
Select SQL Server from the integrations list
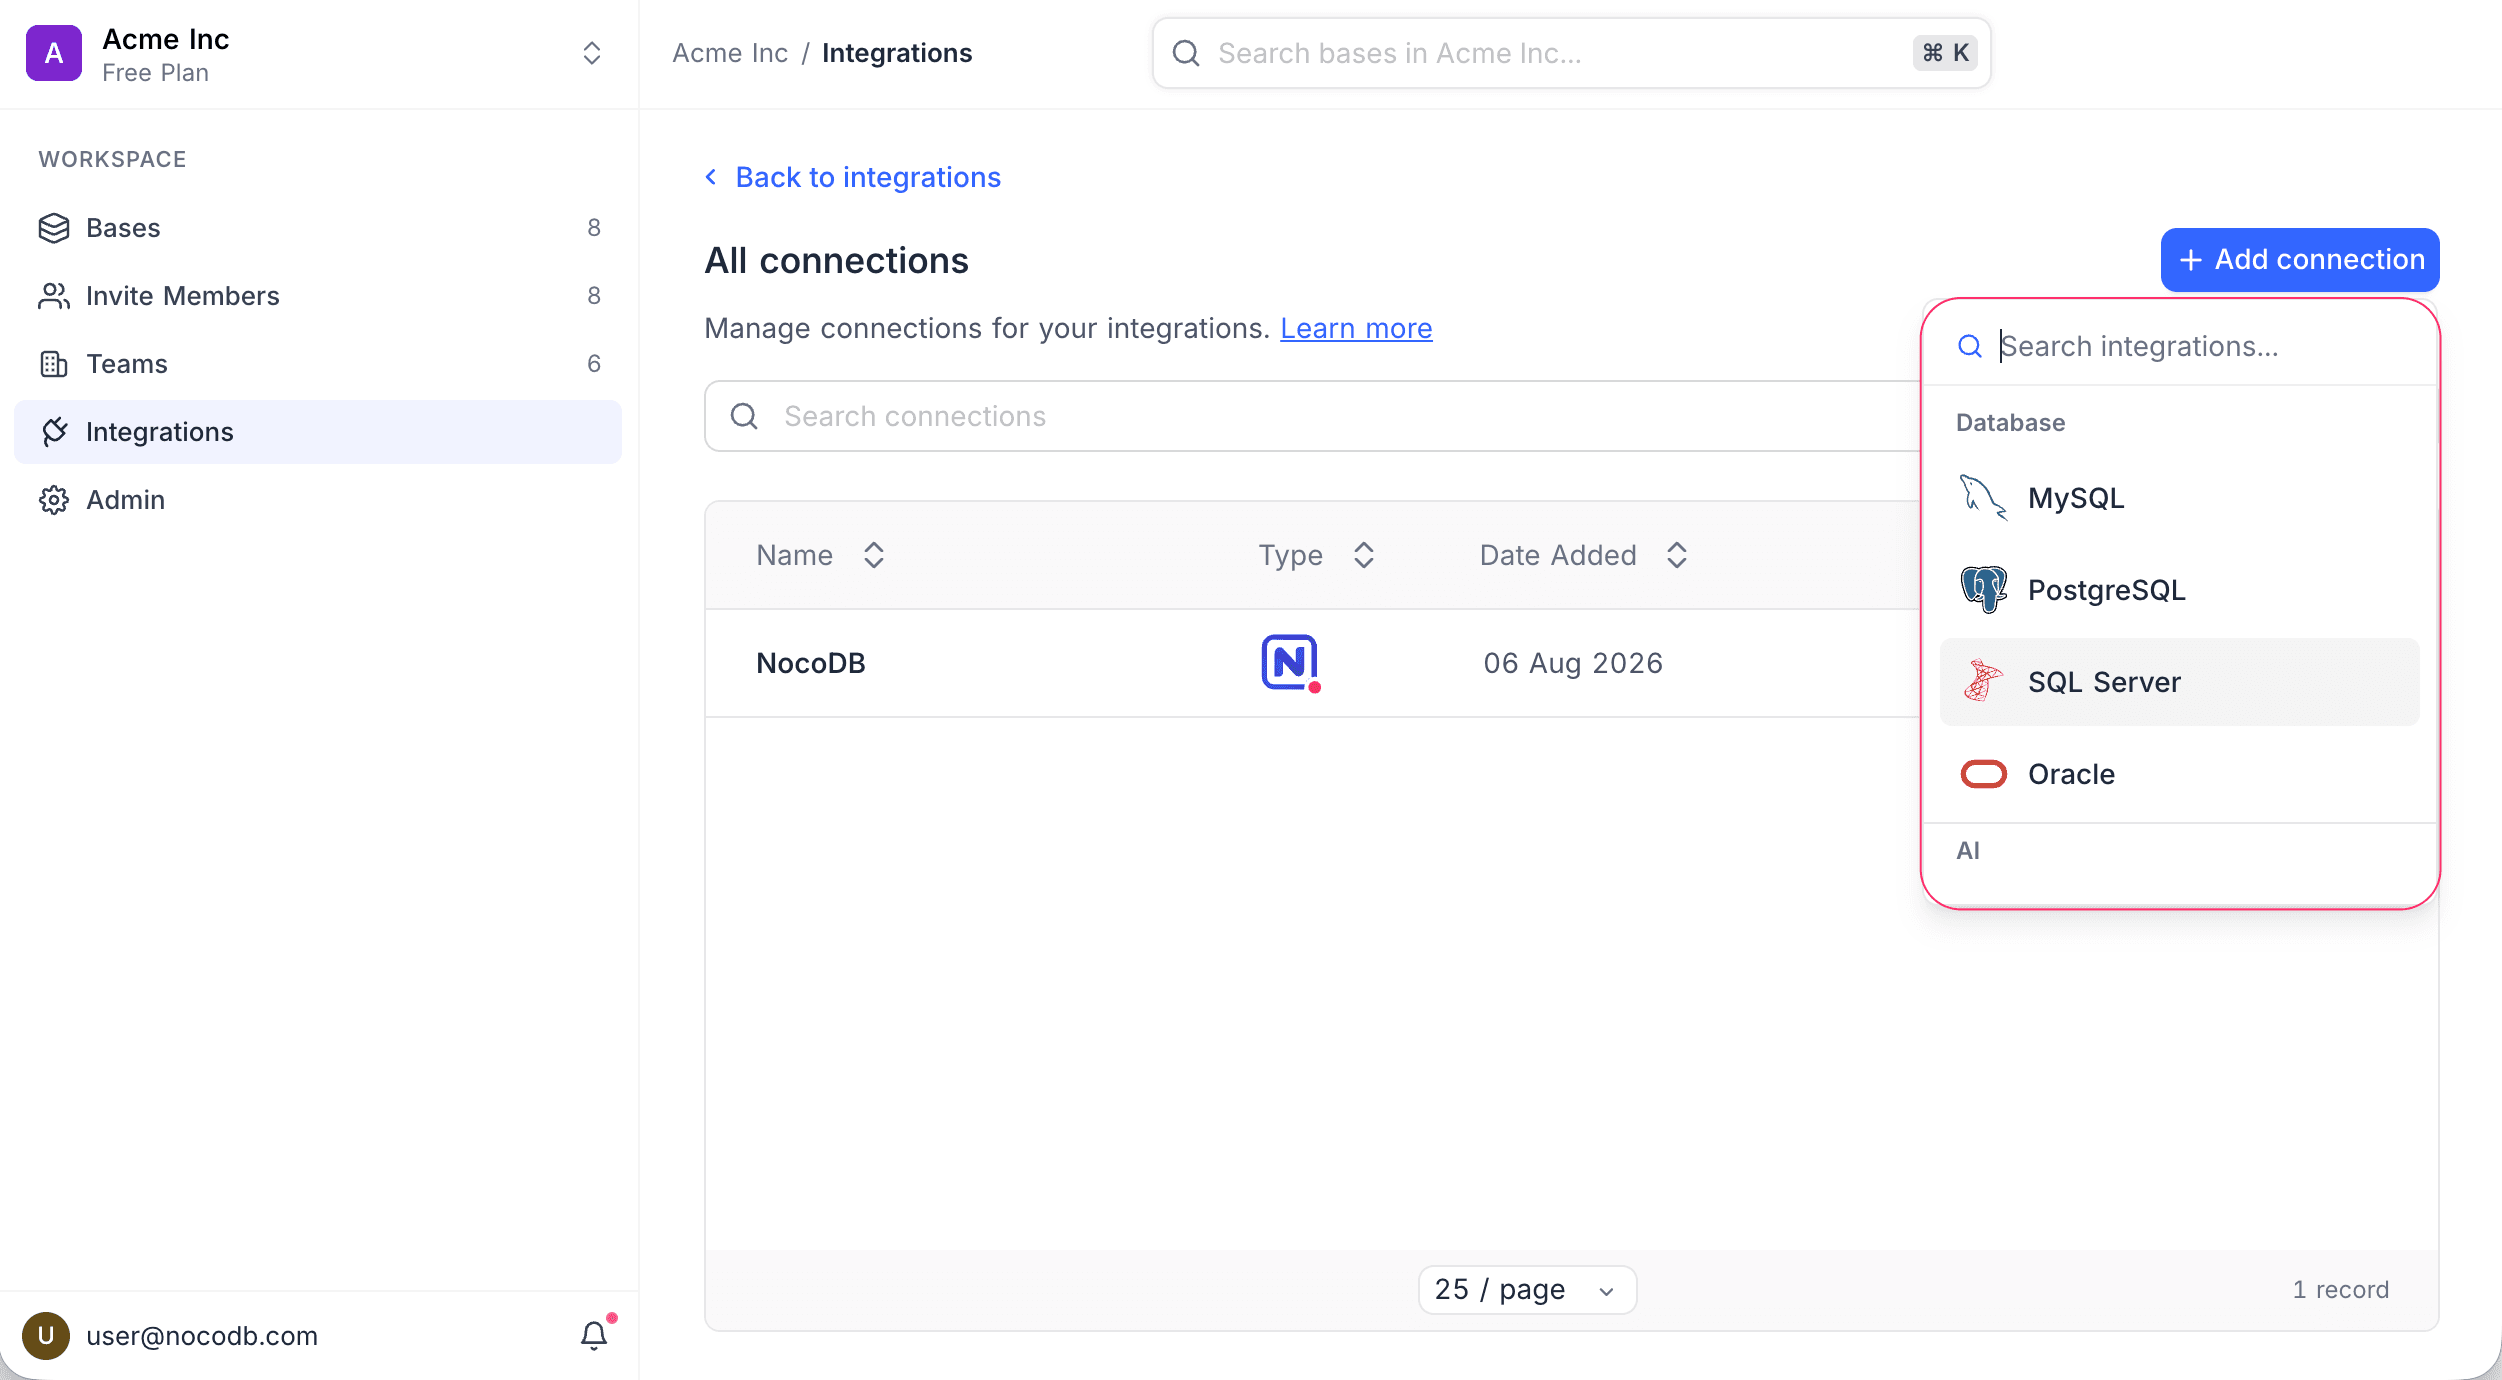[2180, 682]
